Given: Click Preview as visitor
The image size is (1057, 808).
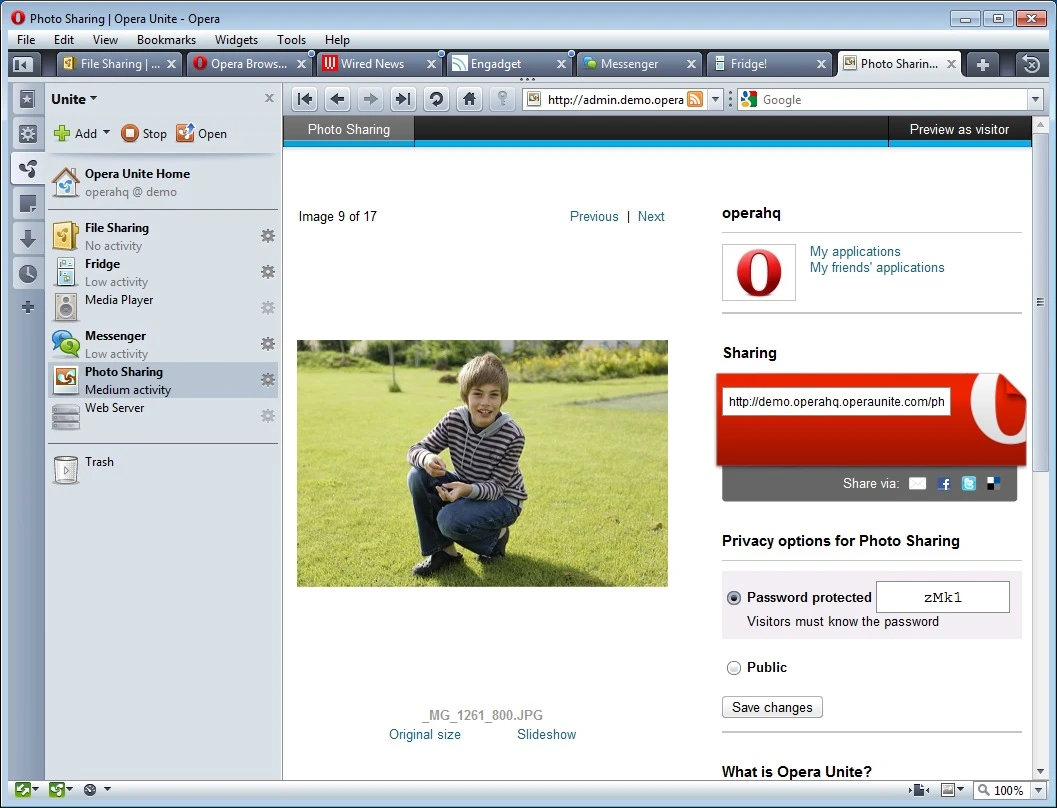Looking at the screenshot, I should (x=959, y=129).
